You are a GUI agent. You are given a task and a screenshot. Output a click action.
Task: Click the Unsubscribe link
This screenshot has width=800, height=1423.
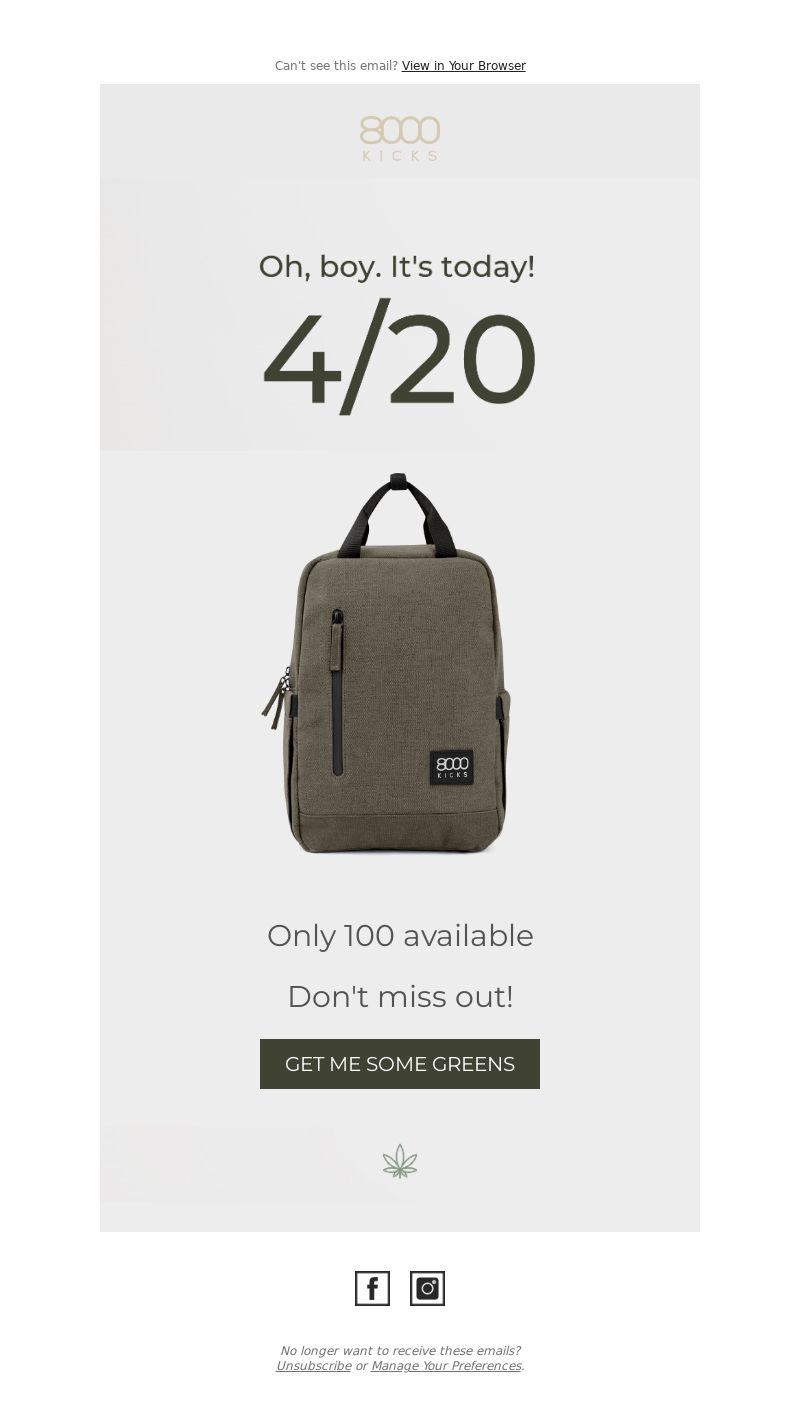coord(313,1366)
